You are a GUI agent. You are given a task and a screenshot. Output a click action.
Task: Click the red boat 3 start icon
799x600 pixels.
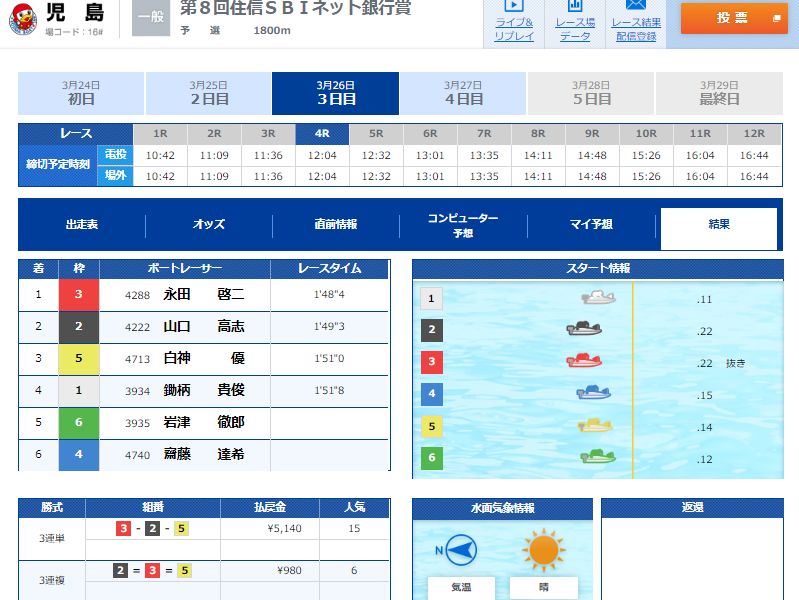[x=584, y=361]
